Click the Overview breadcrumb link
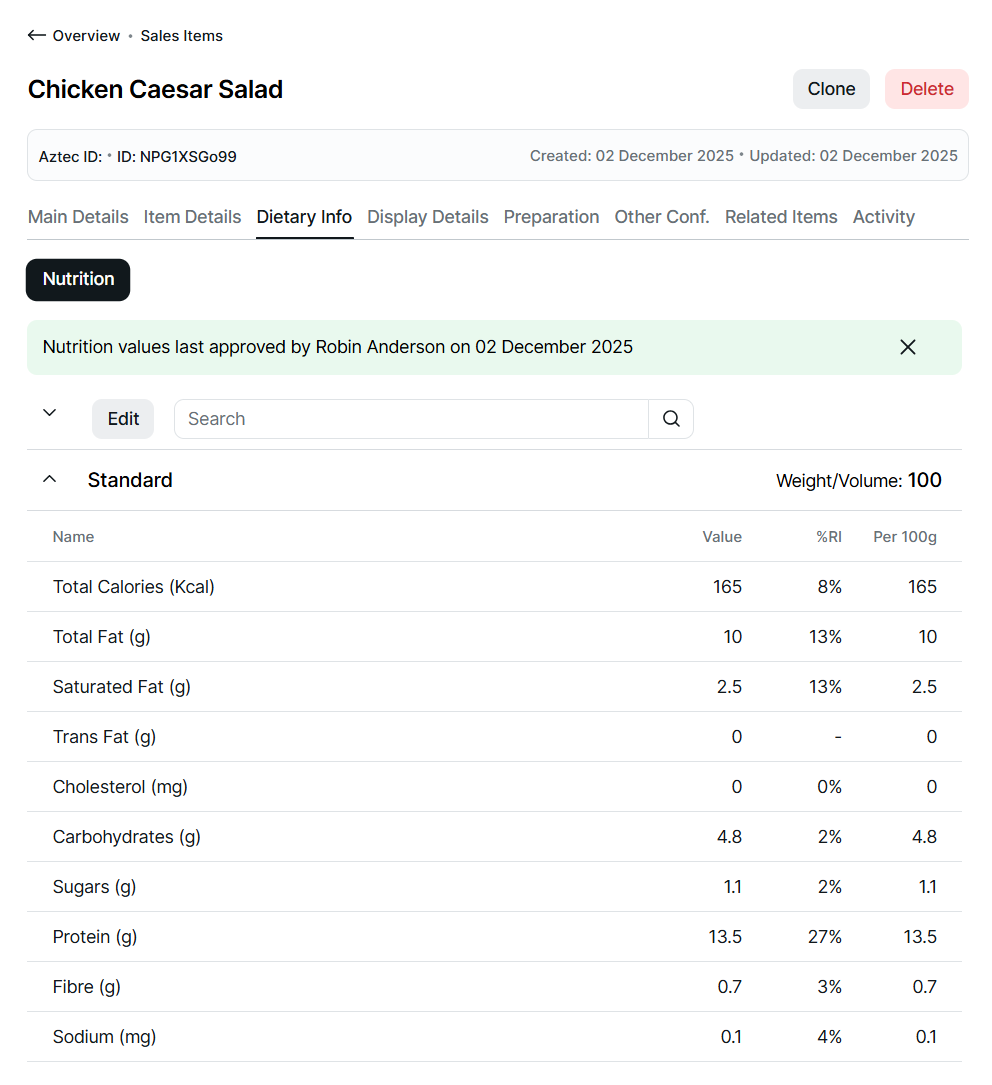The image size is (992, 1085). pos(86,36)
